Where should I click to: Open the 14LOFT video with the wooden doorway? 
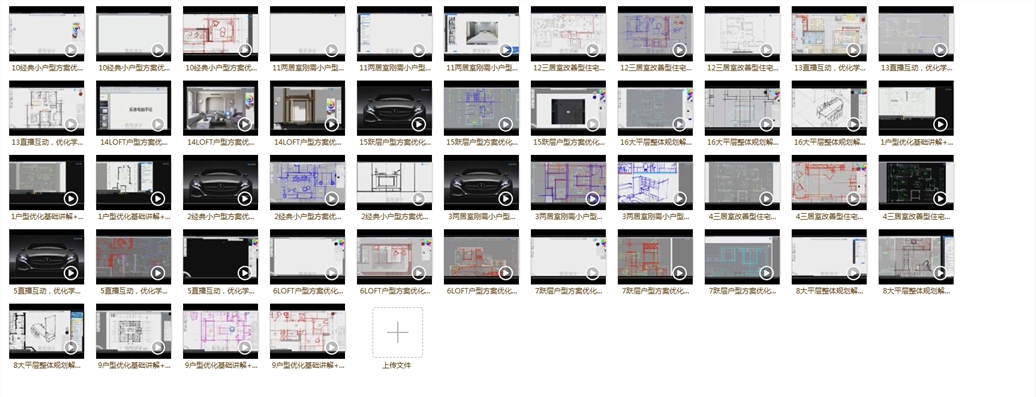point(307,108)
